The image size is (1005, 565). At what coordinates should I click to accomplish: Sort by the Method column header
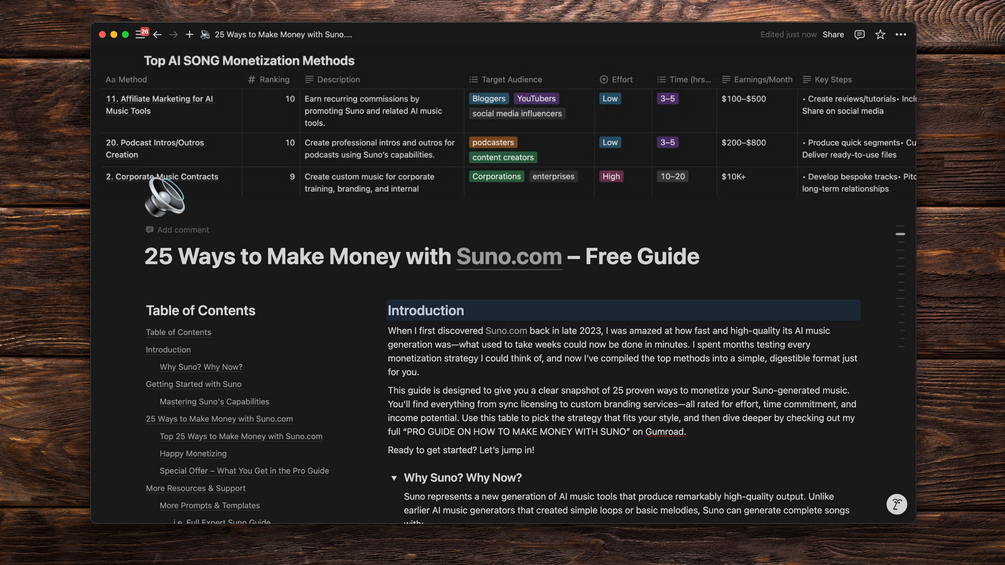coord(126,79)
